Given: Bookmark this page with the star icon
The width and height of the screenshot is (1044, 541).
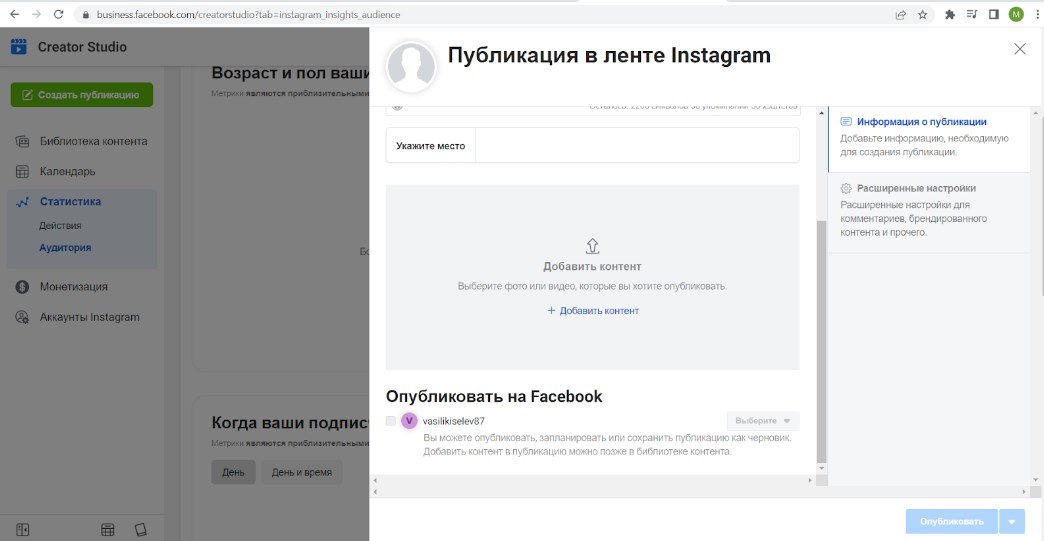Looking at the screenshot, I should pyautogui.click(x=923, y=14).
